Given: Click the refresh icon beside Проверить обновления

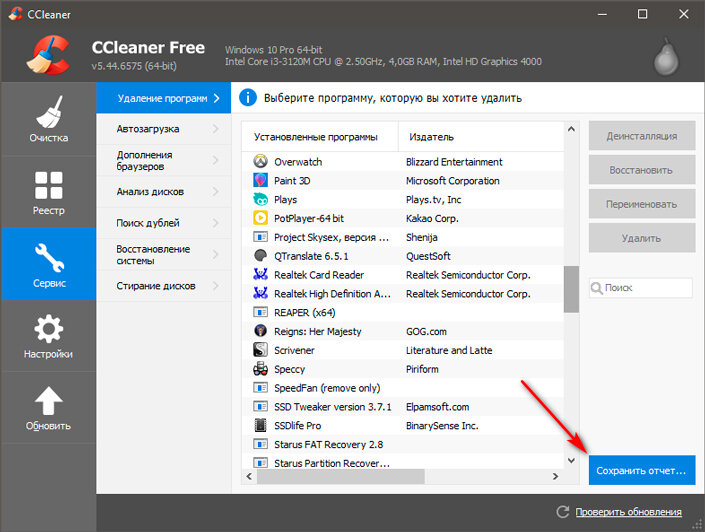Looking at the screenshot, I should tap(562, 512).
